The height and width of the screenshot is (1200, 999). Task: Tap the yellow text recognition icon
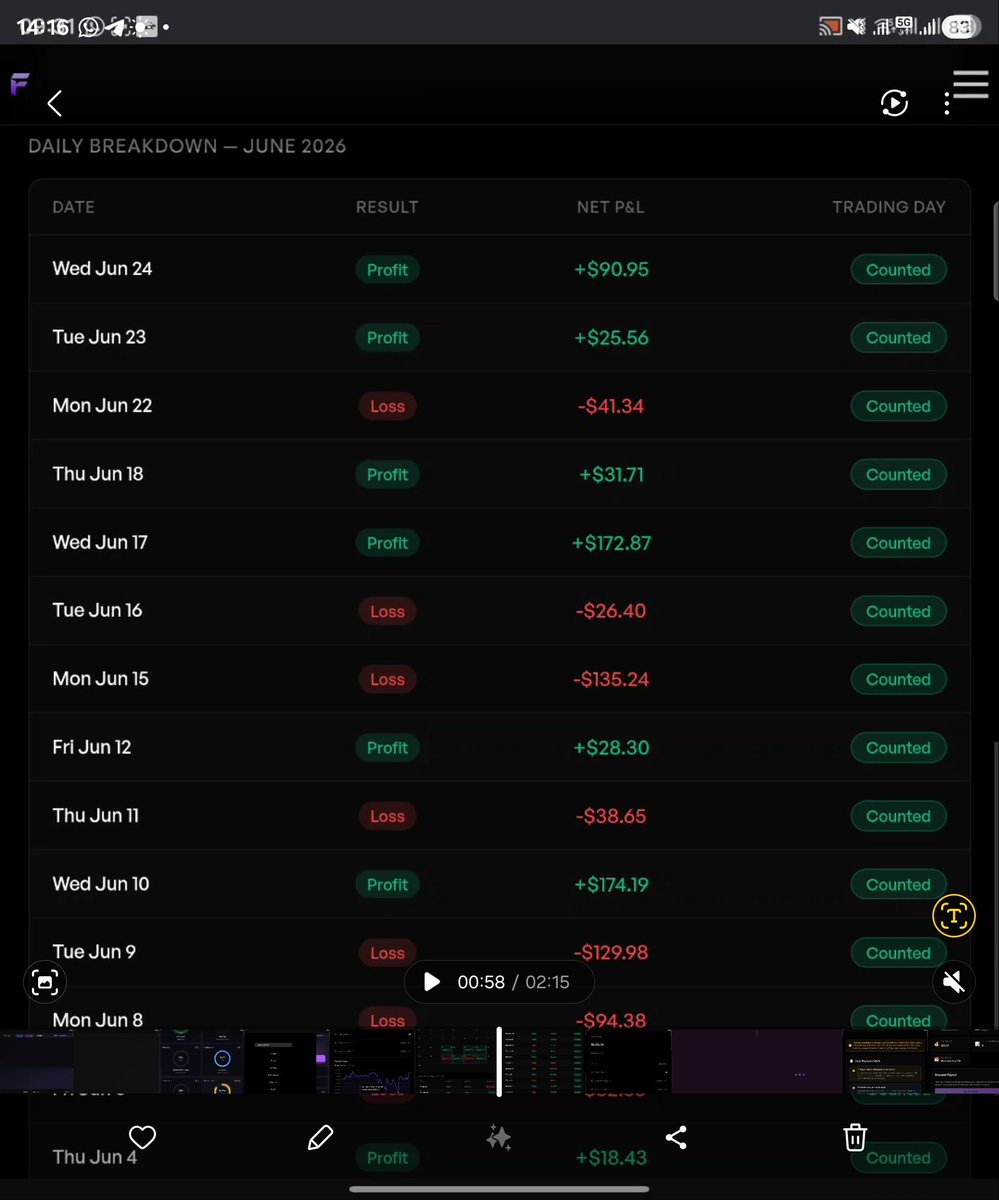pos(953,915)
